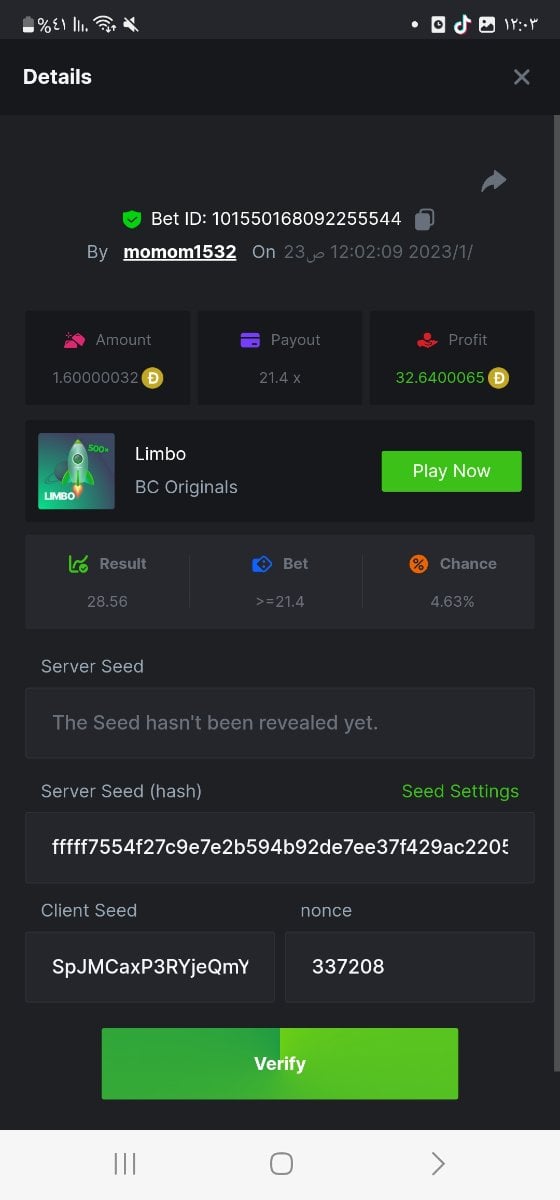Tap the Payout card icon
This screenshot has width=560, height=1200.
251,340
